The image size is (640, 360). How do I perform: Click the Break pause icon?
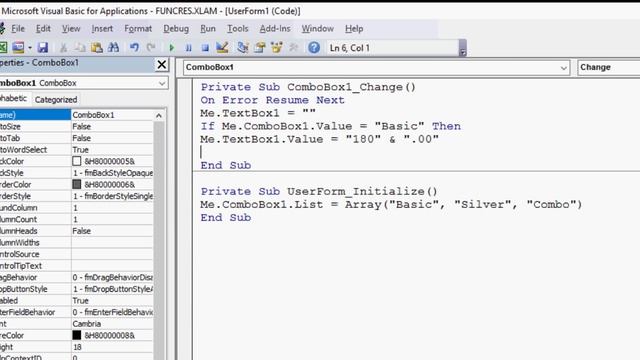(189, 48)
